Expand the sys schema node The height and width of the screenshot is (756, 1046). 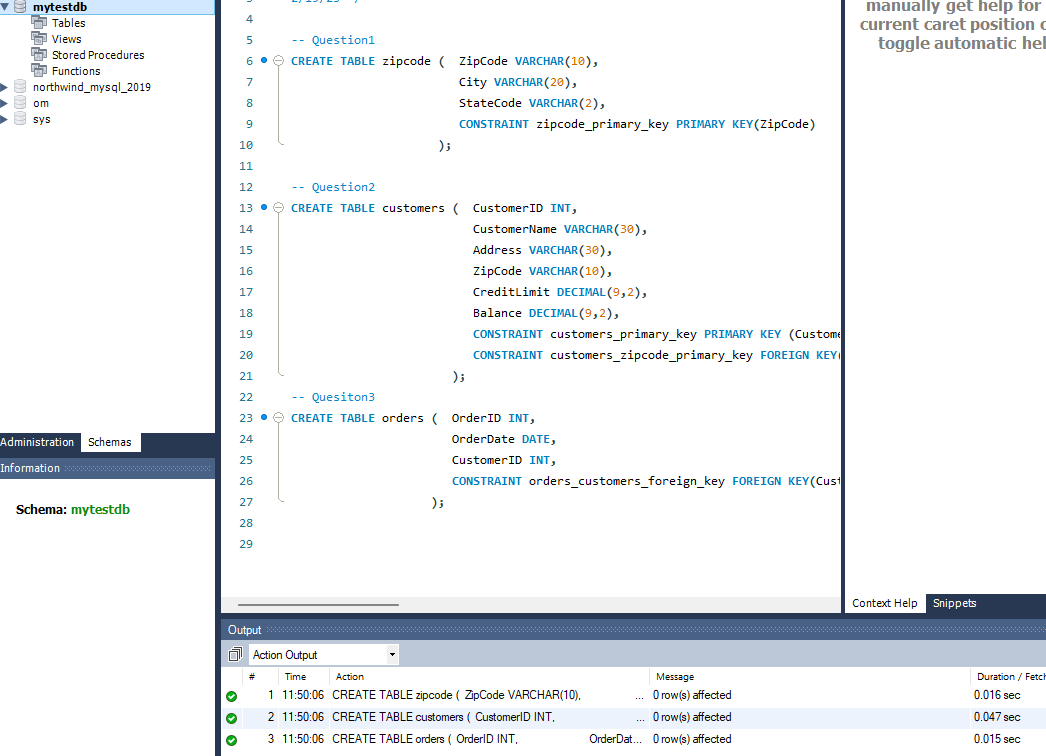(x=5, y=119)
